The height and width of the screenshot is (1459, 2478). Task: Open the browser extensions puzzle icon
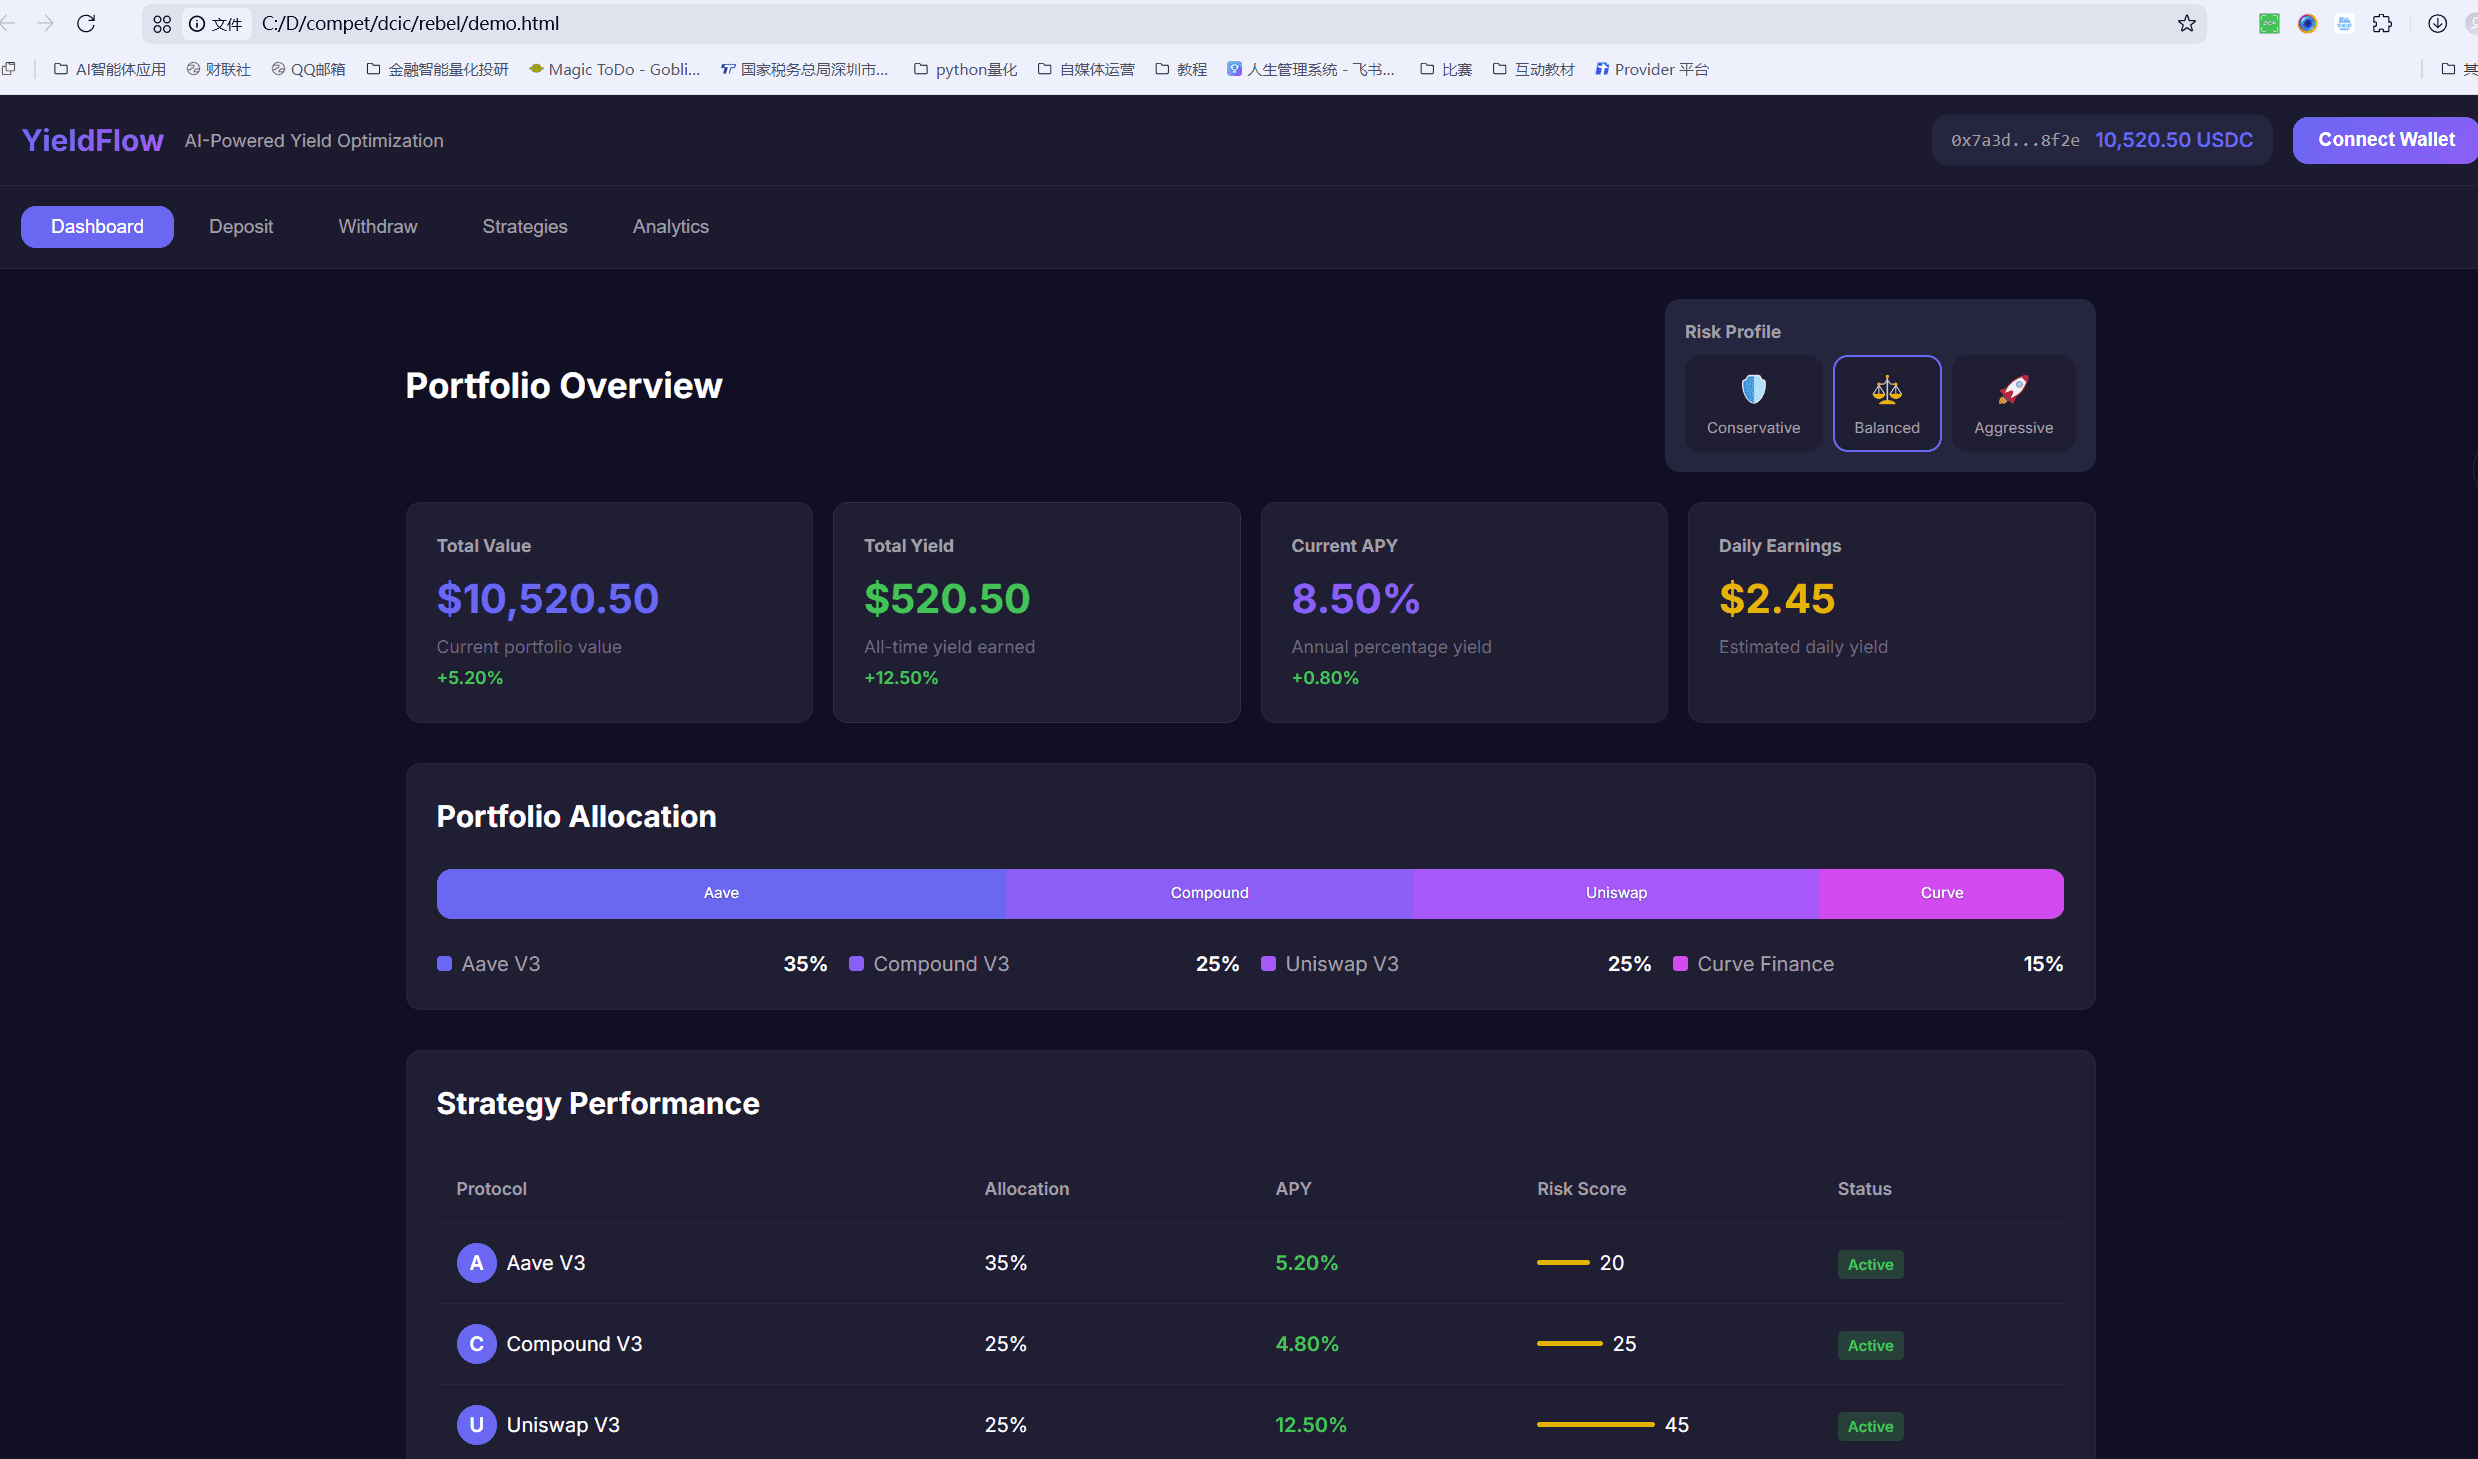click(x=2382, y=23)
